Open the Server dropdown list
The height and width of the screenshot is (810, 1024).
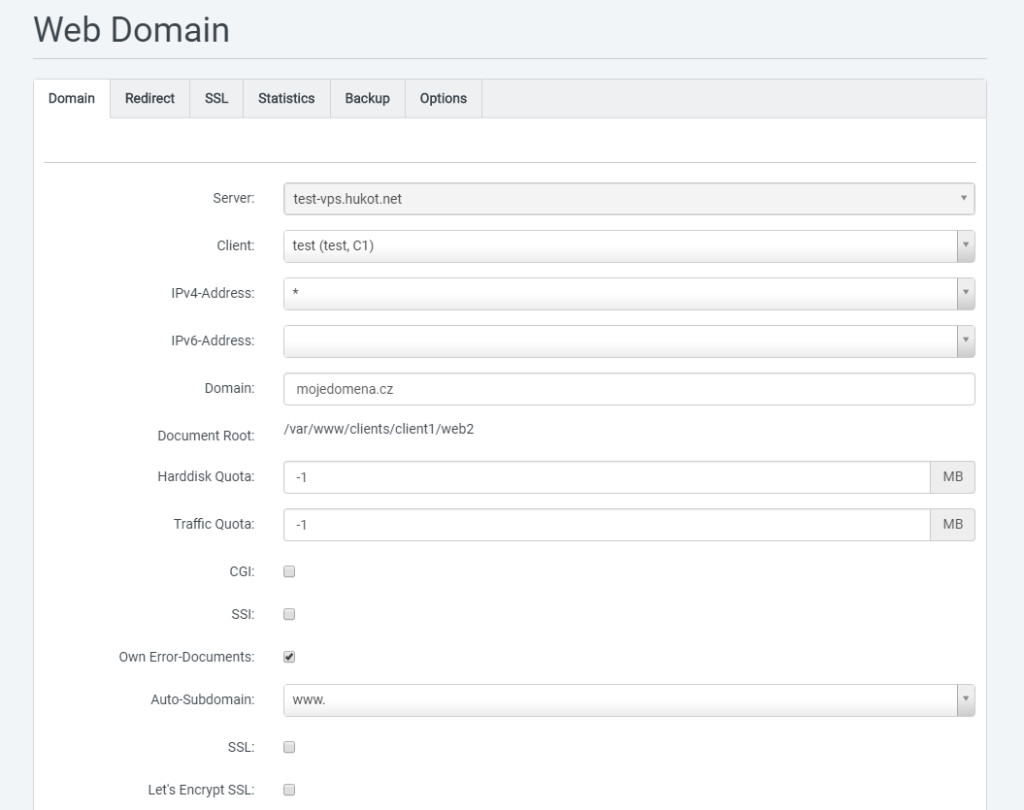[x=628, y=199]
